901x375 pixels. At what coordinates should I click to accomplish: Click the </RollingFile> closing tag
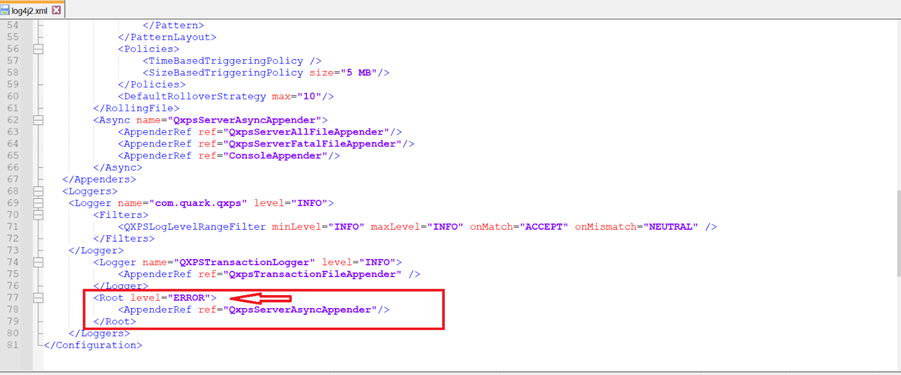pyautogui.click(x=136, y=108)
